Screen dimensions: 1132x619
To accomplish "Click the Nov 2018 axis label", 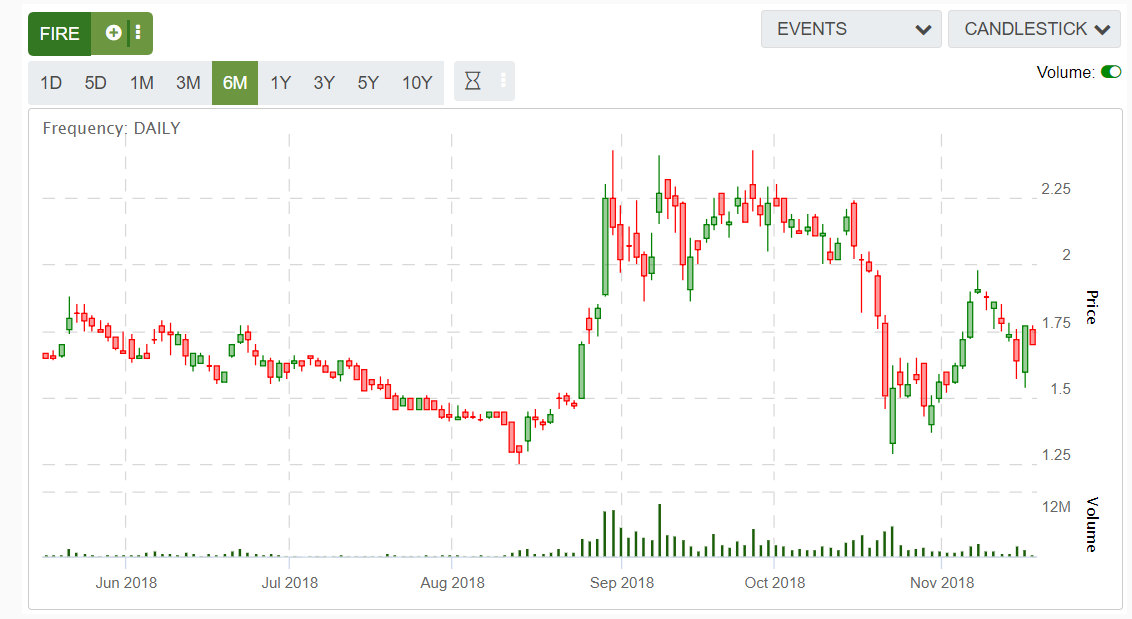I will pos(942,583).
